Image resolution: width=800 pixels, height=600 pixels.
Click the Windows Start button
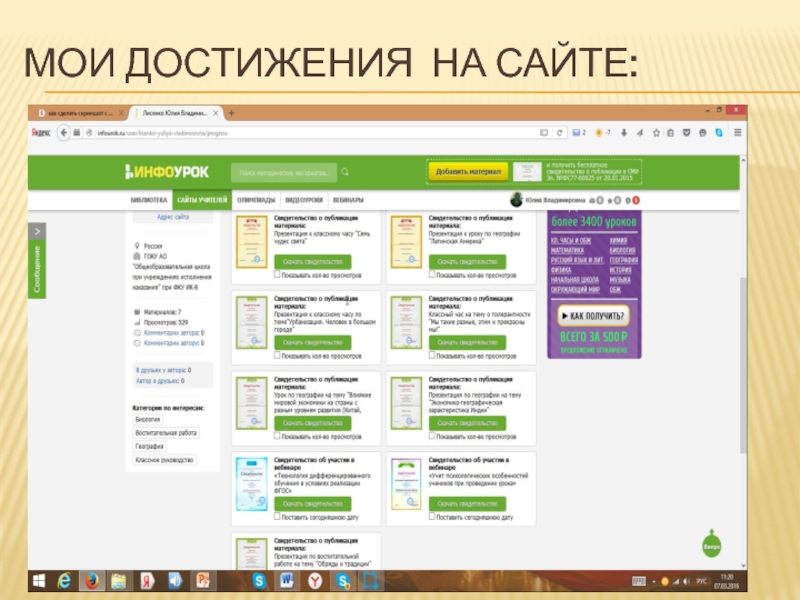pyautogui.click(x=36, y=580)
